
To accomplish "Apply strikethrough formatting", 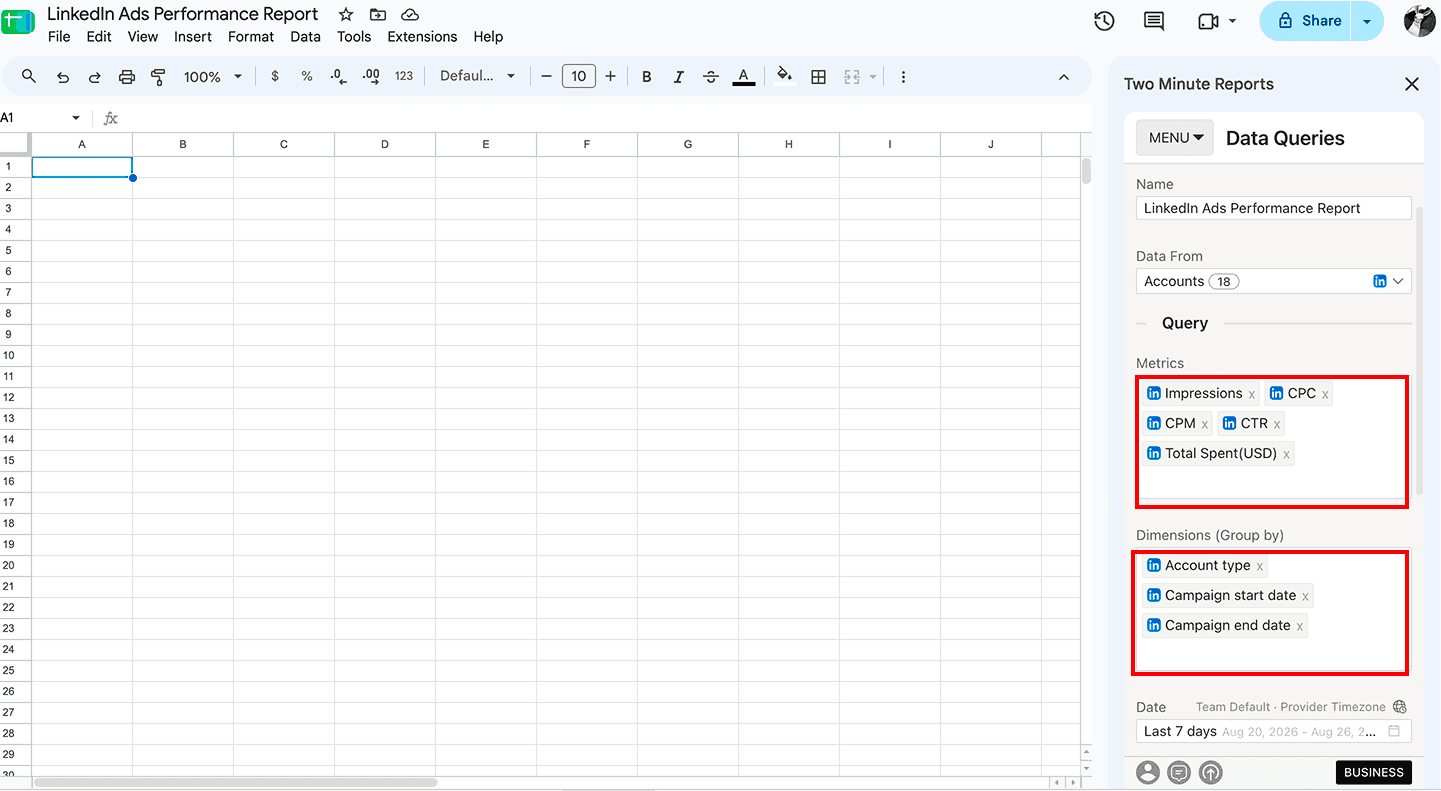I will coord(711,77).
